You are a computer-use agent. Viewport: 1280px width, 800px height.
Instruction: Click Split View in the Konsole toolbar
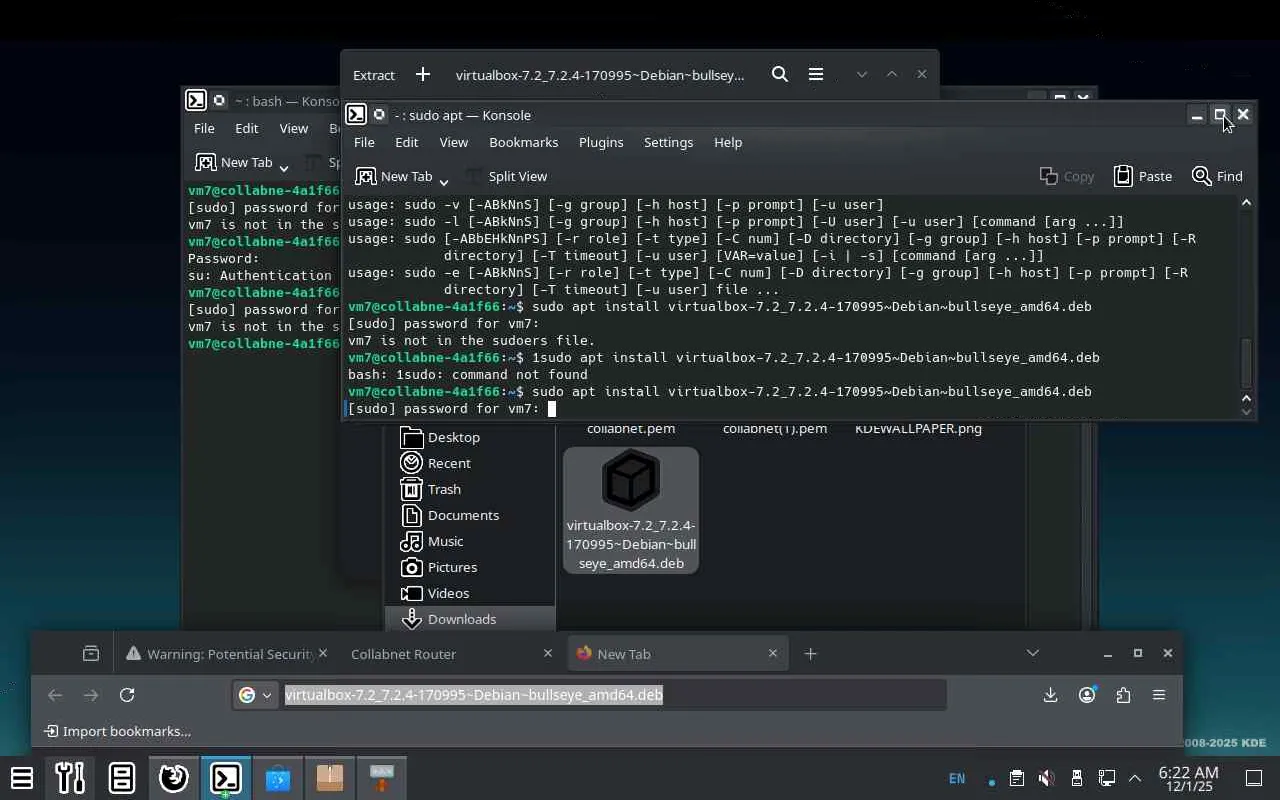click(506, 176)
